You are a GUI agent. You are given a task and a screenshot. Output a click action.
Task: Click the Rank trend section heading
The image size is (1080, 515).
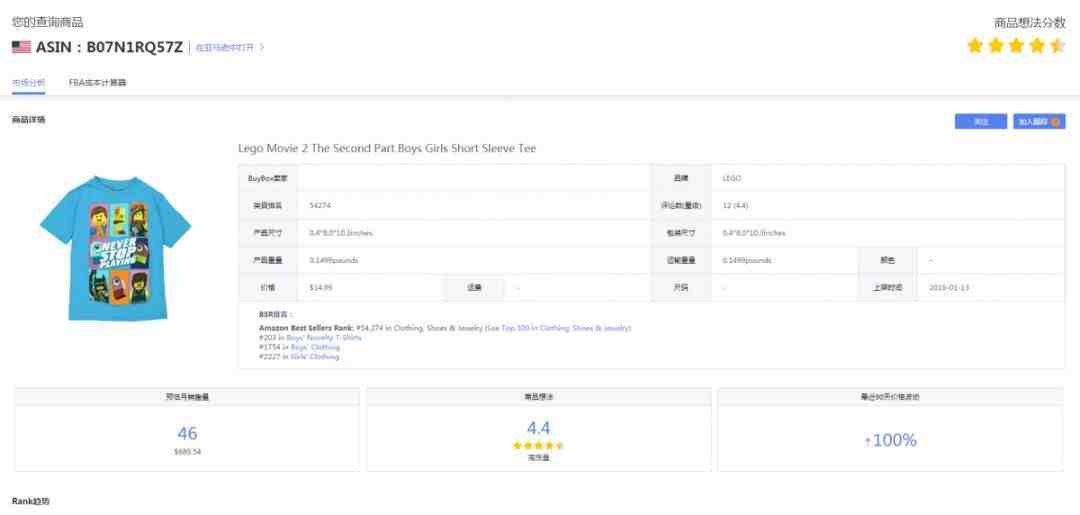[x=30, y=501]
